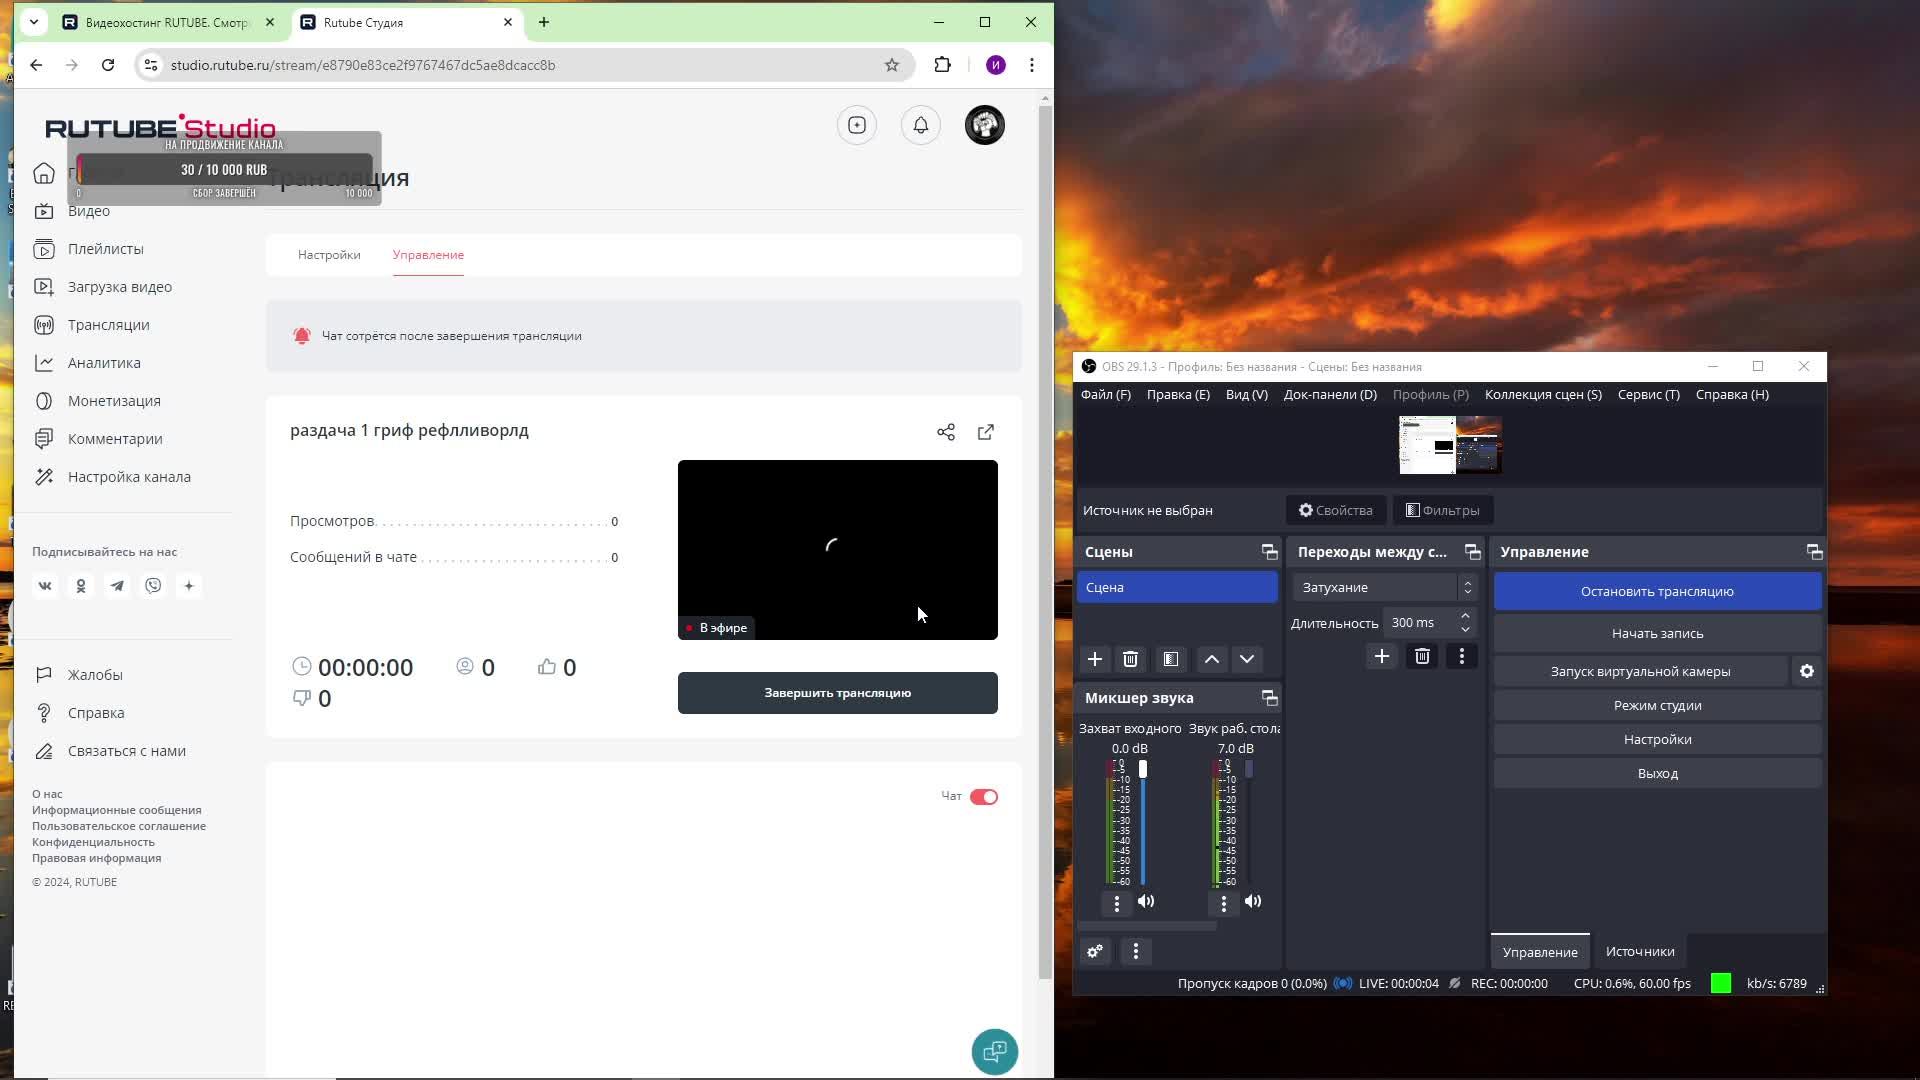Toggle the Чат switch off
1920x1080 pixels.
[984, 797]
